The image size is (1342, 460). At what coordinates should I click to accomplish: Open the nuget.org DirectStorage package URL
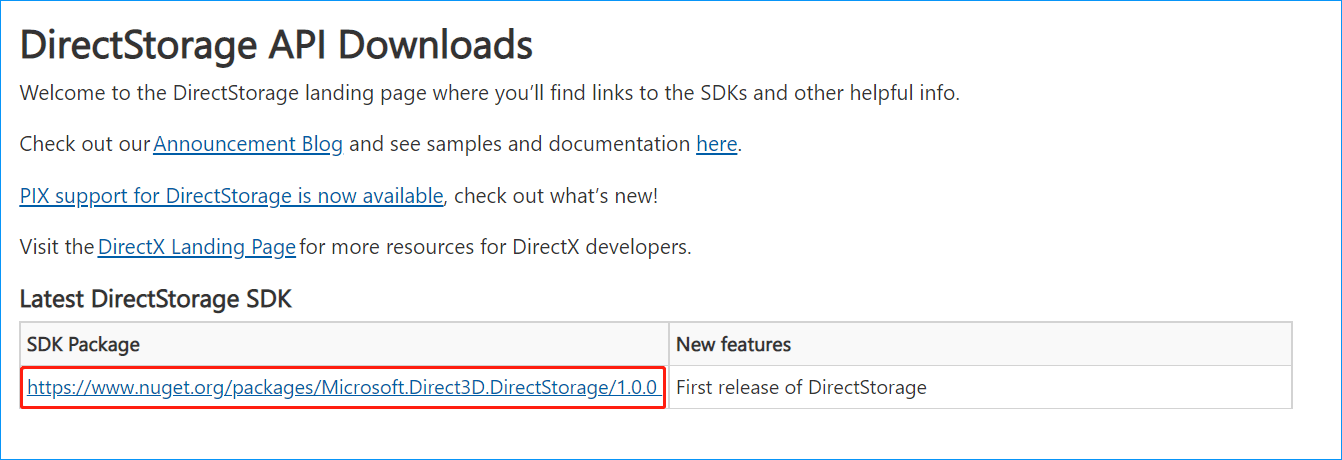341,388
